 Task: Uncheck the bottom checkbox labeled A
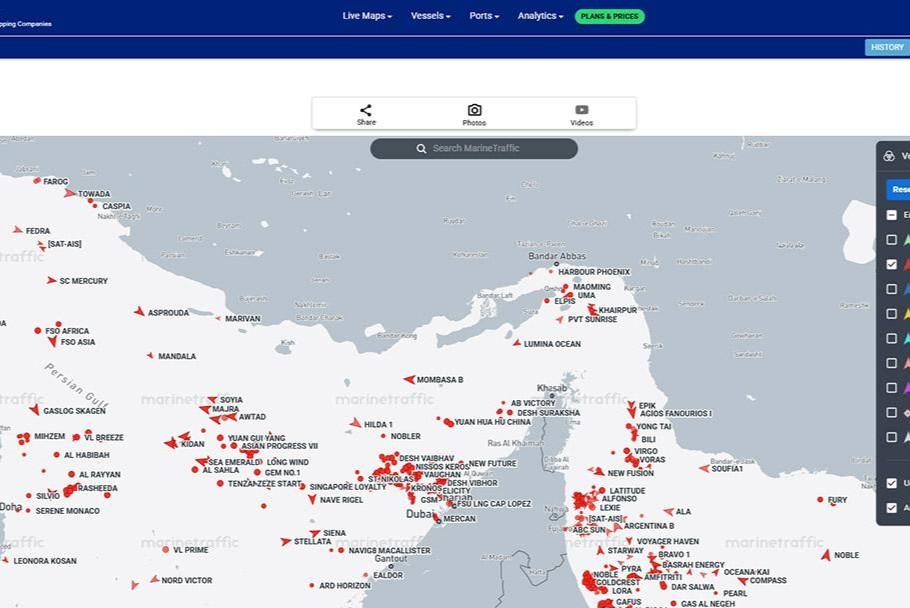tap(891, 508)
